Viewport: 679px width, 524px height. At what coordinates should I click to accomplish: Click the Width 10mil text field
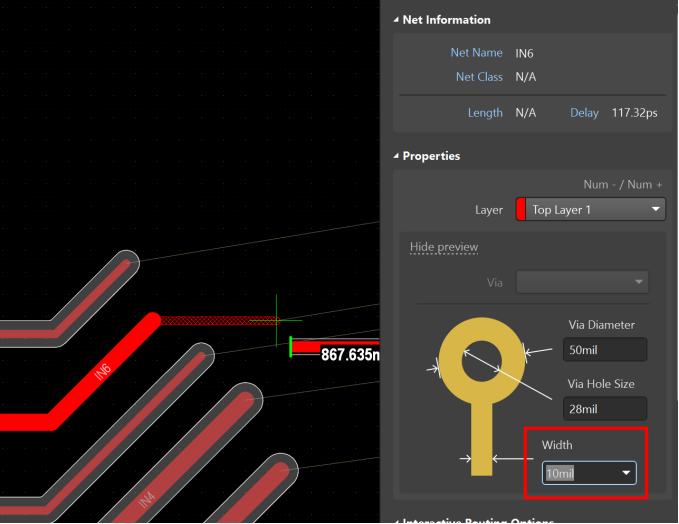(x=577, y=473)
